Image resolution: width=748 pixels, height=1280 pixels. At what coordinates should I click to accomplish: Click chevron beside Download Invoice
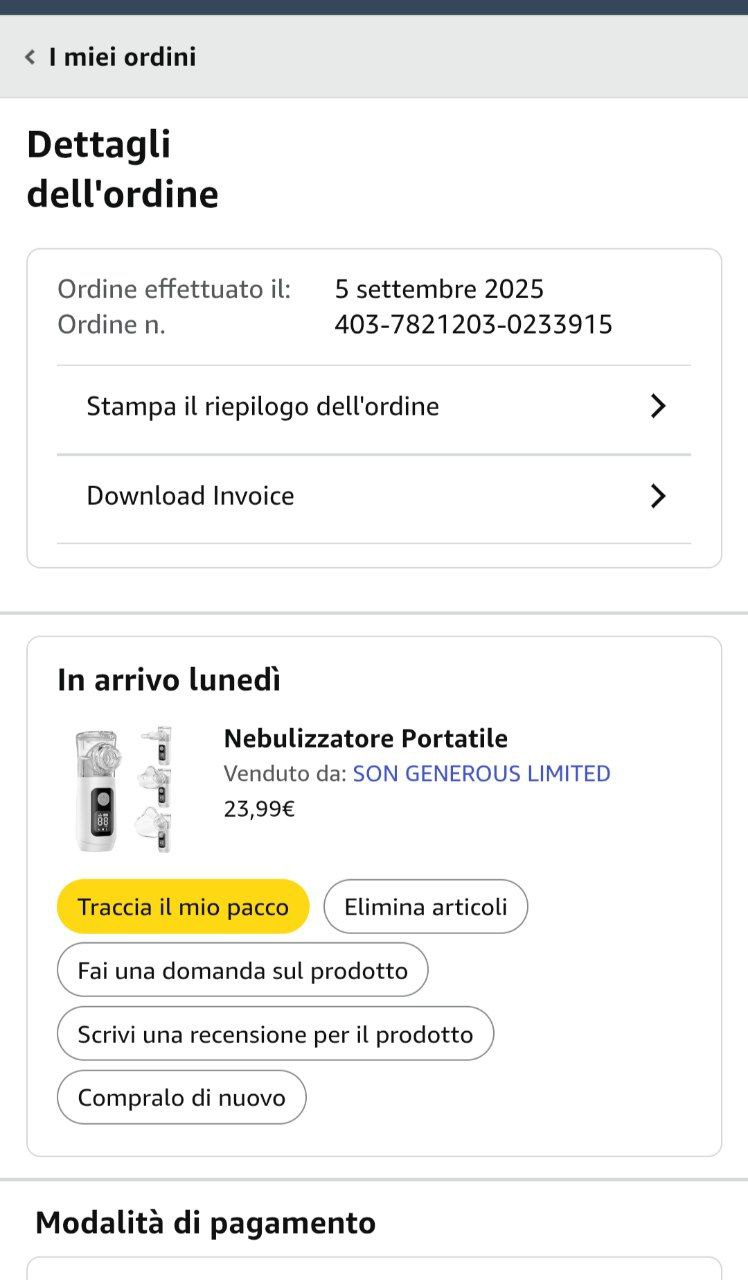[657, 496]
